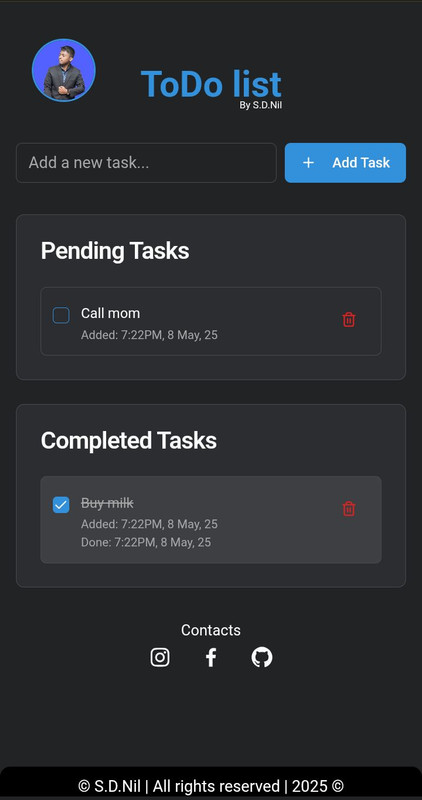
Task: Delete the Call mom task
Action: (349, 320)
